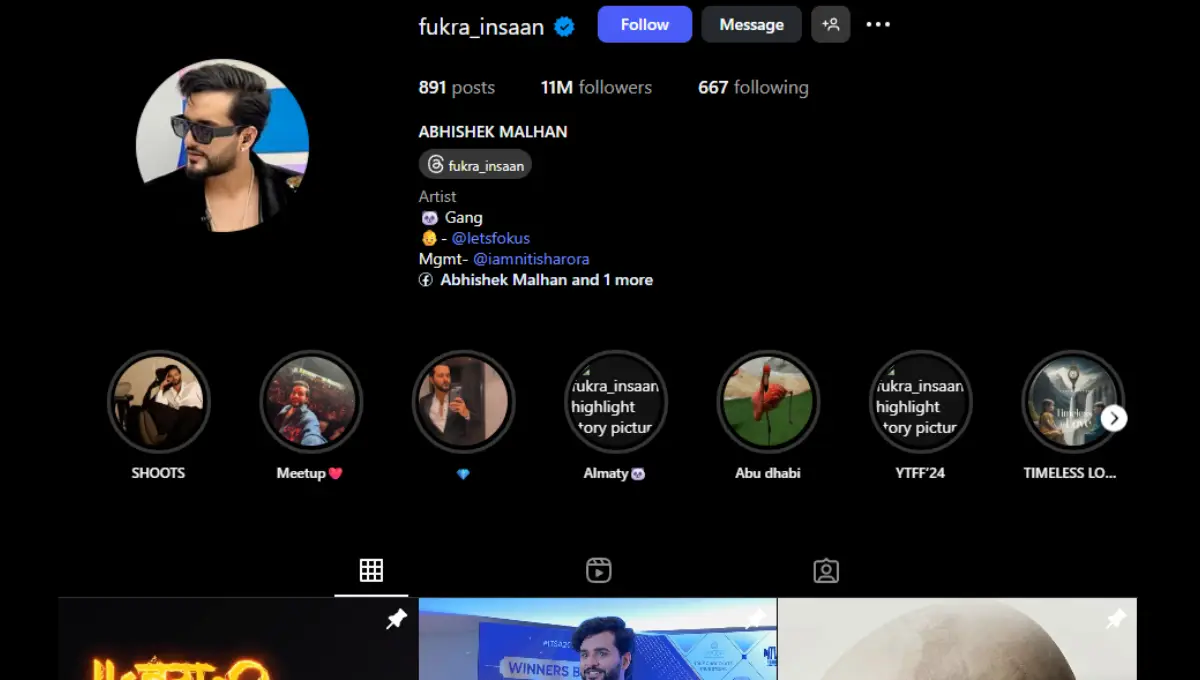Open the Meetup story highlight
The height and width of the screenshot is (680, 1200).
pos(310,402)
